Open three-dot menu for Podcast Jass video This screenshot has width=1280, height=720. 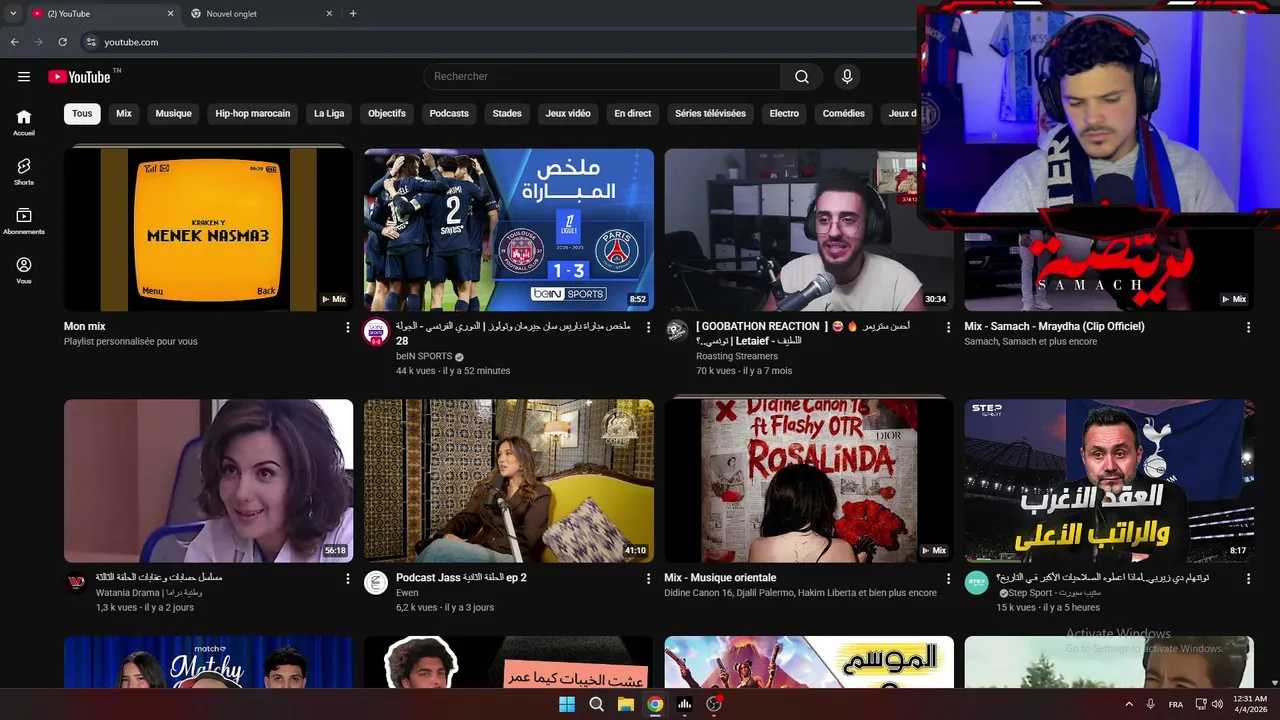tap(648, 578)
